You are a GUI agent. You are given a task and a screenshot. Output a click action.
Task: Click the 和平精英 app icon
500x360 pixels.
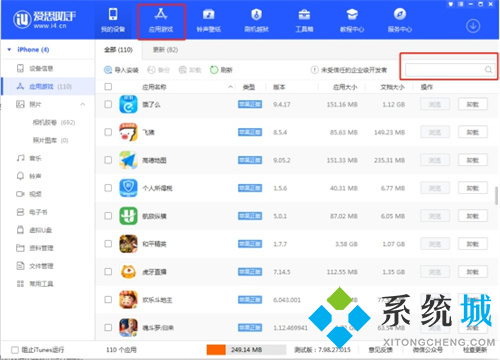pos(128,244)
